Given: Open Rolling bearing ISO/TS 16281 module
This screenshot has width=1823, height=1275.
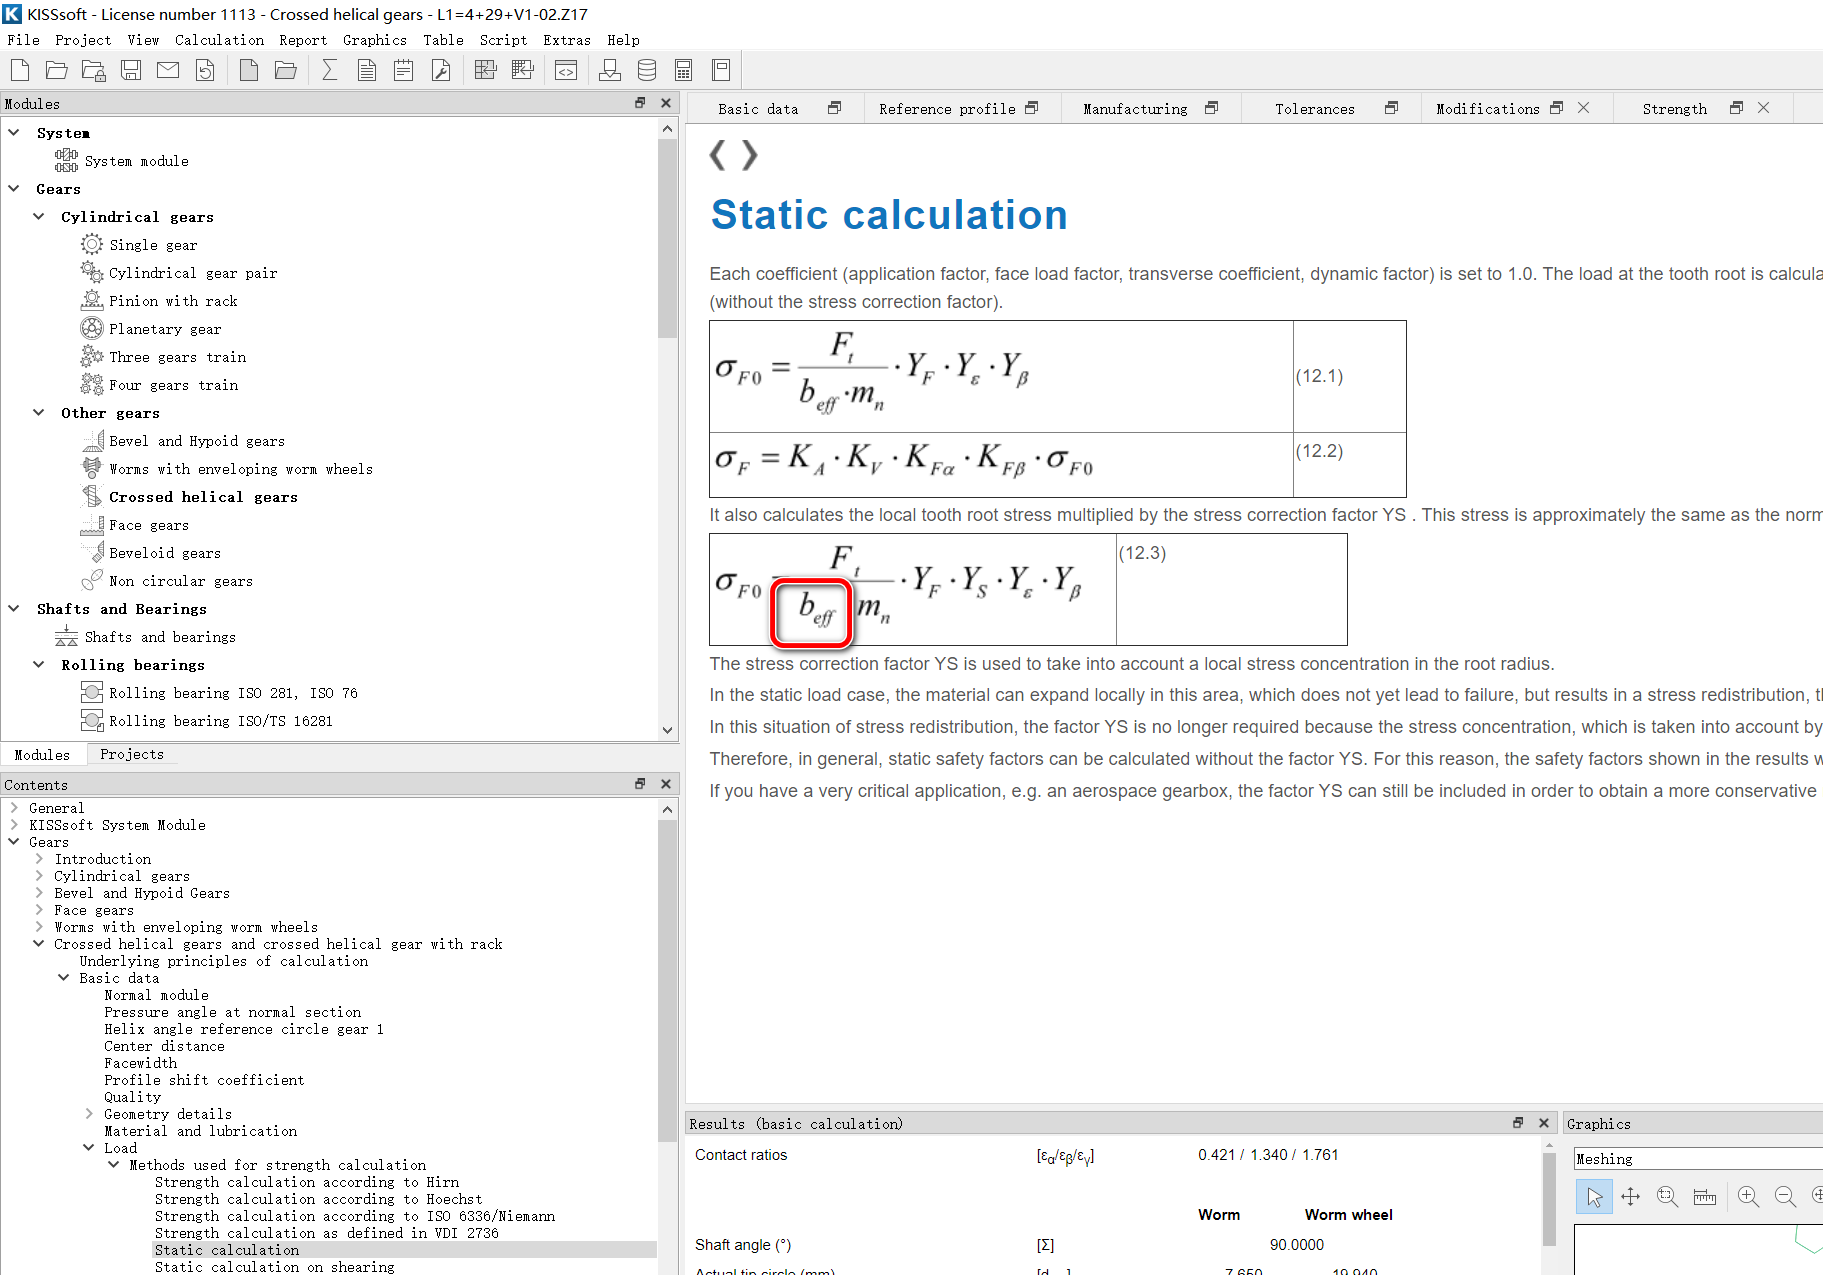Looking at the screenshot, I should (x=221, y=721).
